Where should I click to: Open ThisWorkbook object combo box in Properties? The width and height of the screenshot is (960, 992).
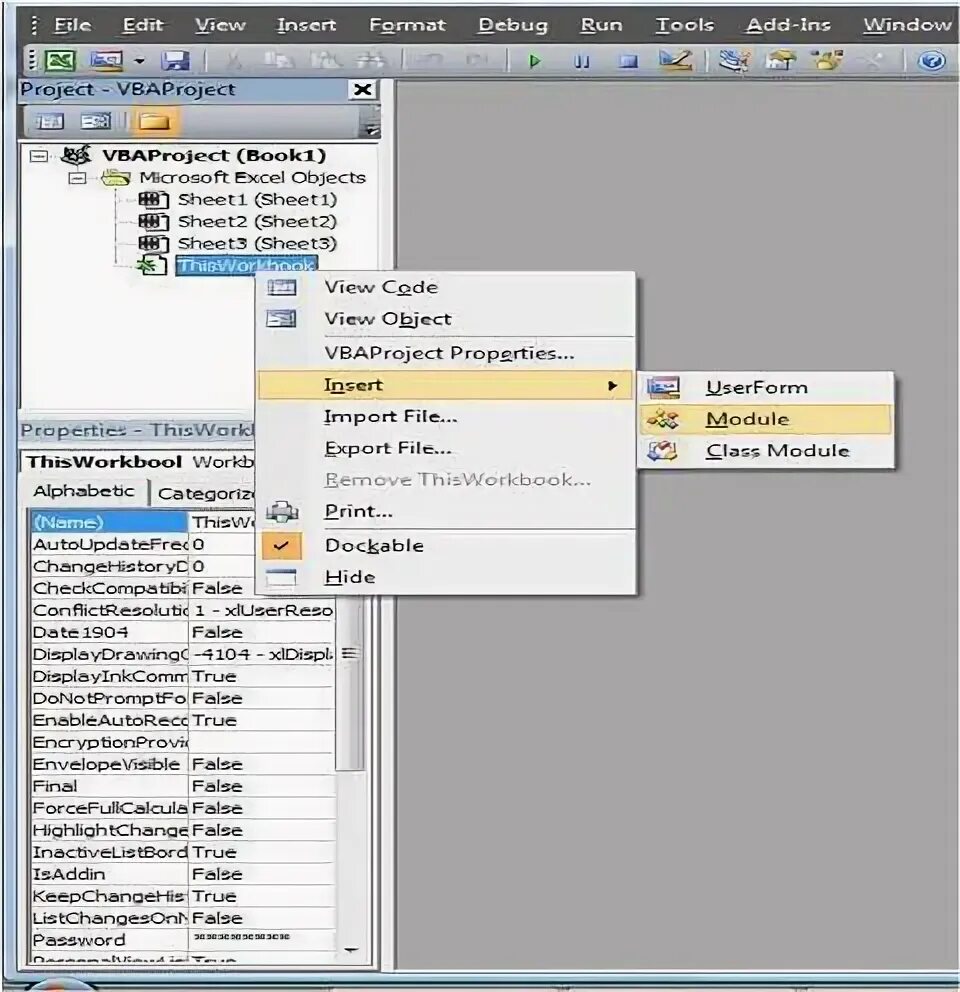tap(139, 462)
